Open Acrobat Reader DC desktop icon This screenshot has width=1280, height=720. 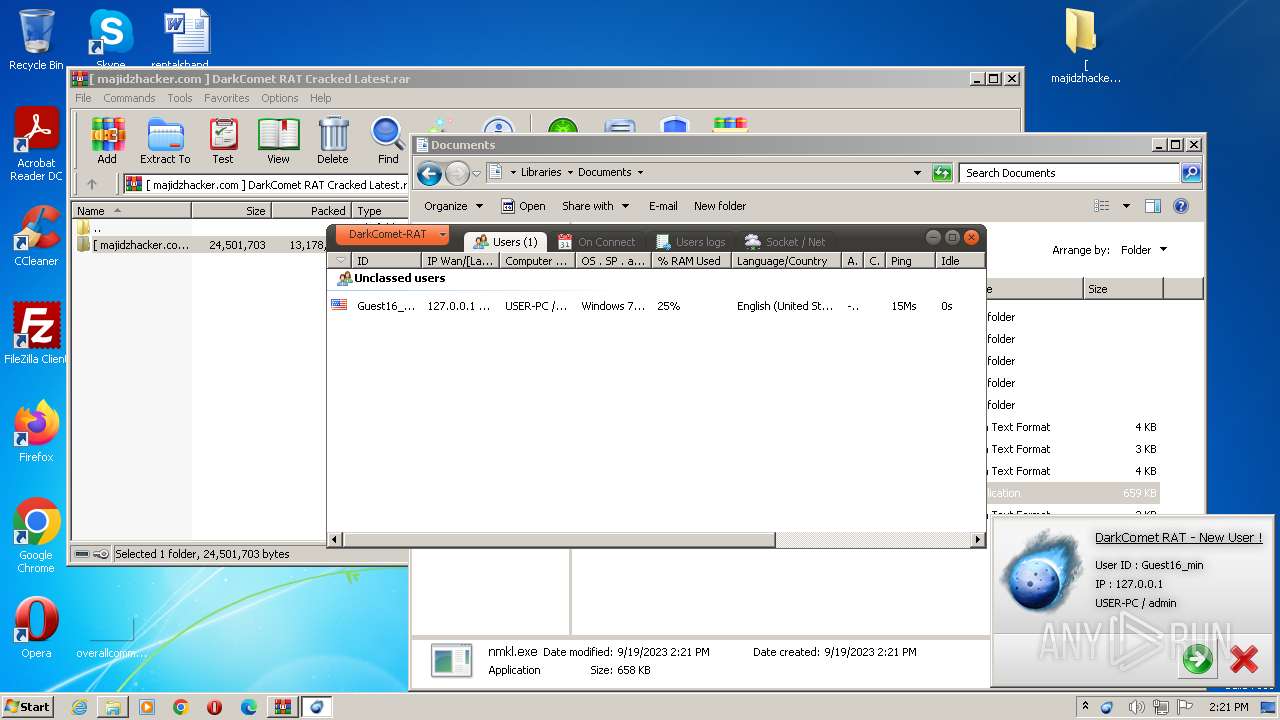36,145
